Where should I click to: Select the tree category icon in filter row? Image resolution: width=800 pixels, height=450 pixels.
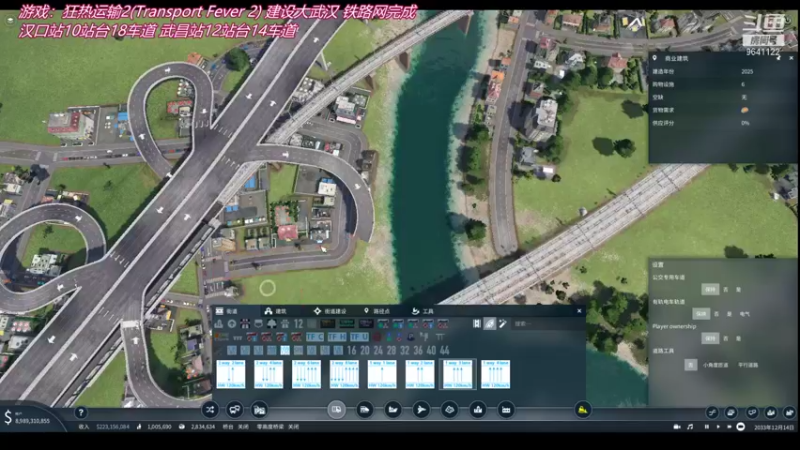(x=272, y=323)
